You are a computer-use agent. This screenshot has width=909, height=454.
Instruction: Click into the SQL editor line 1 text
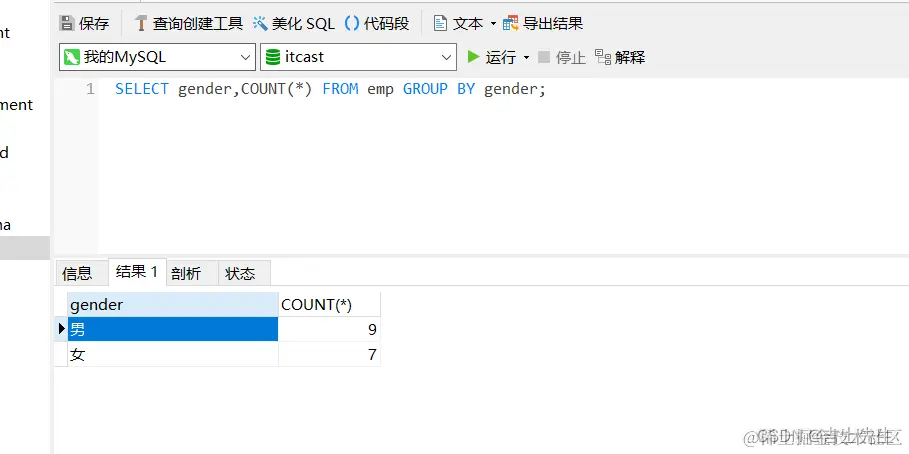330,89
